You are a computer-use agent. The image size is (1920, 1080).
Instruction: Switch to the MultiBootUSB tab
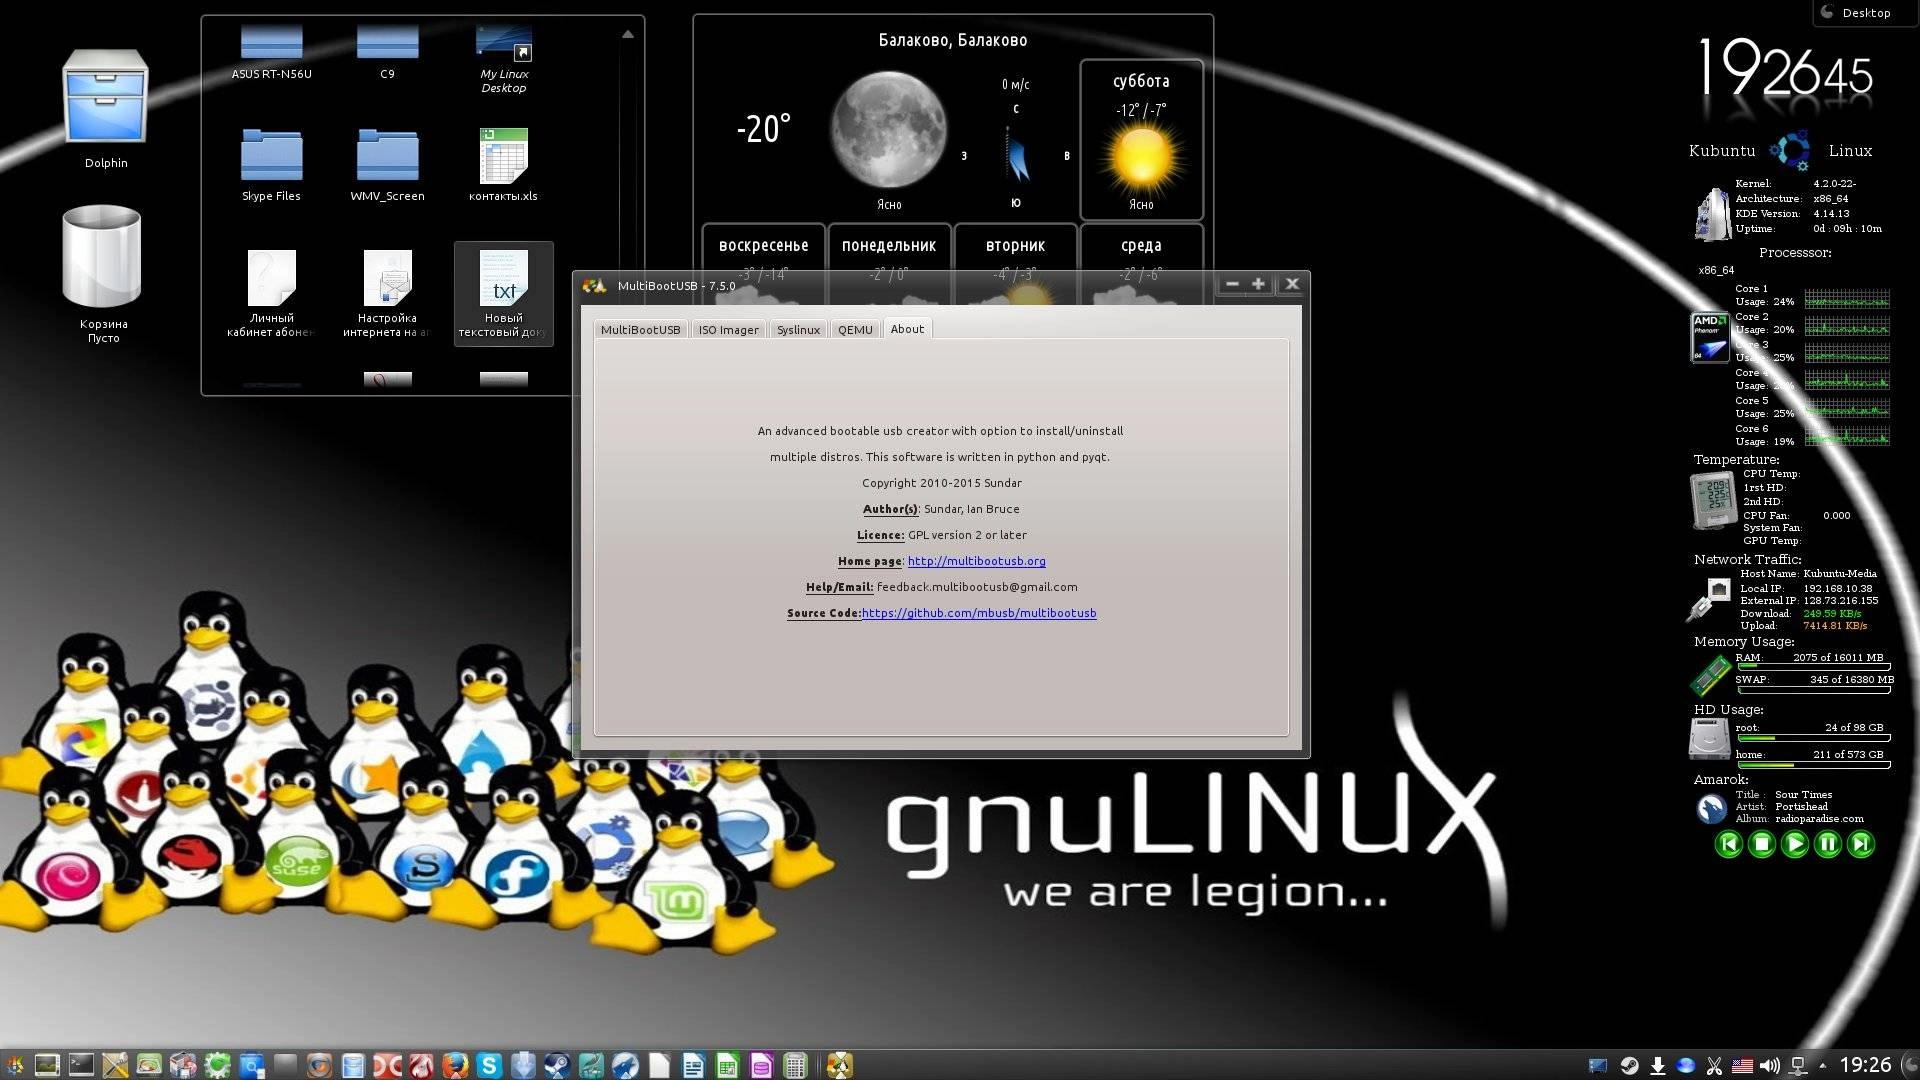(640, 329)
